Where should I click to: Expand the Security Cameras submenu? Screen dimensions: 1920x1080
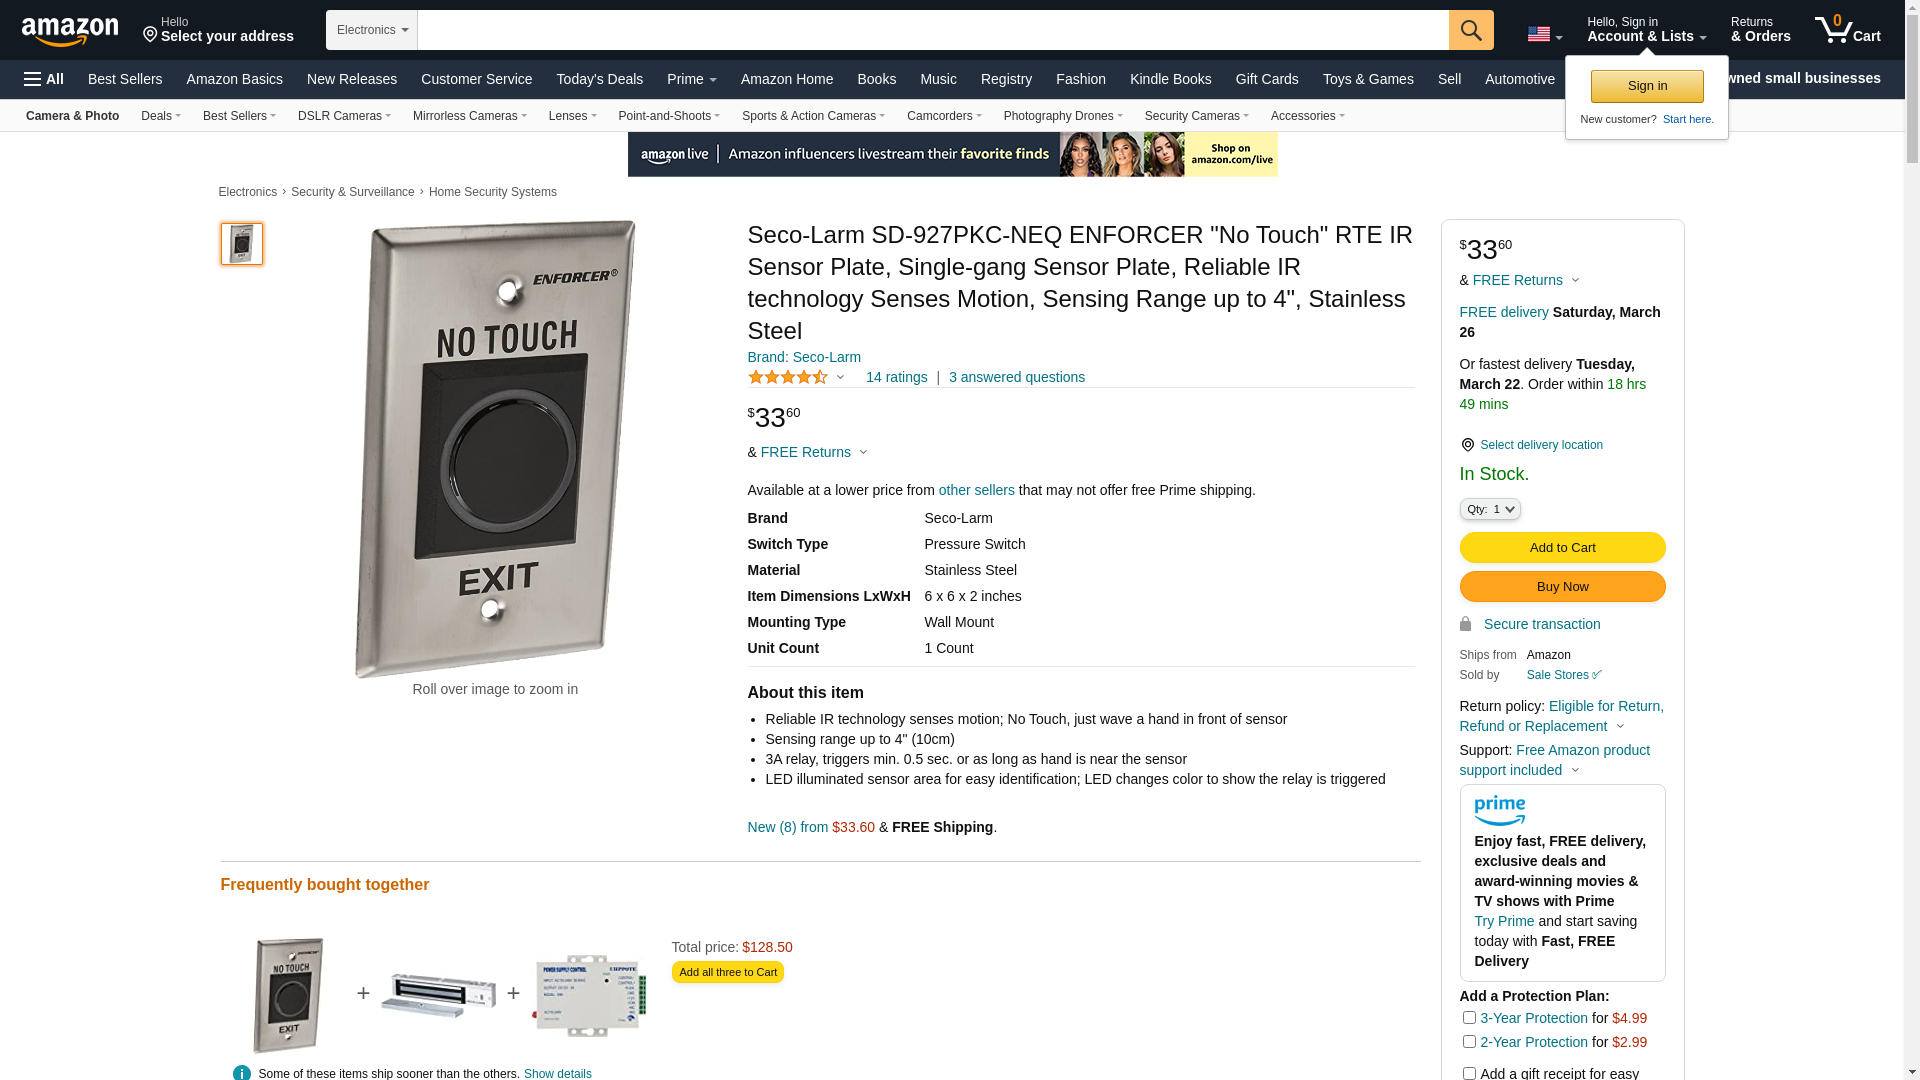pos(1196,116)
